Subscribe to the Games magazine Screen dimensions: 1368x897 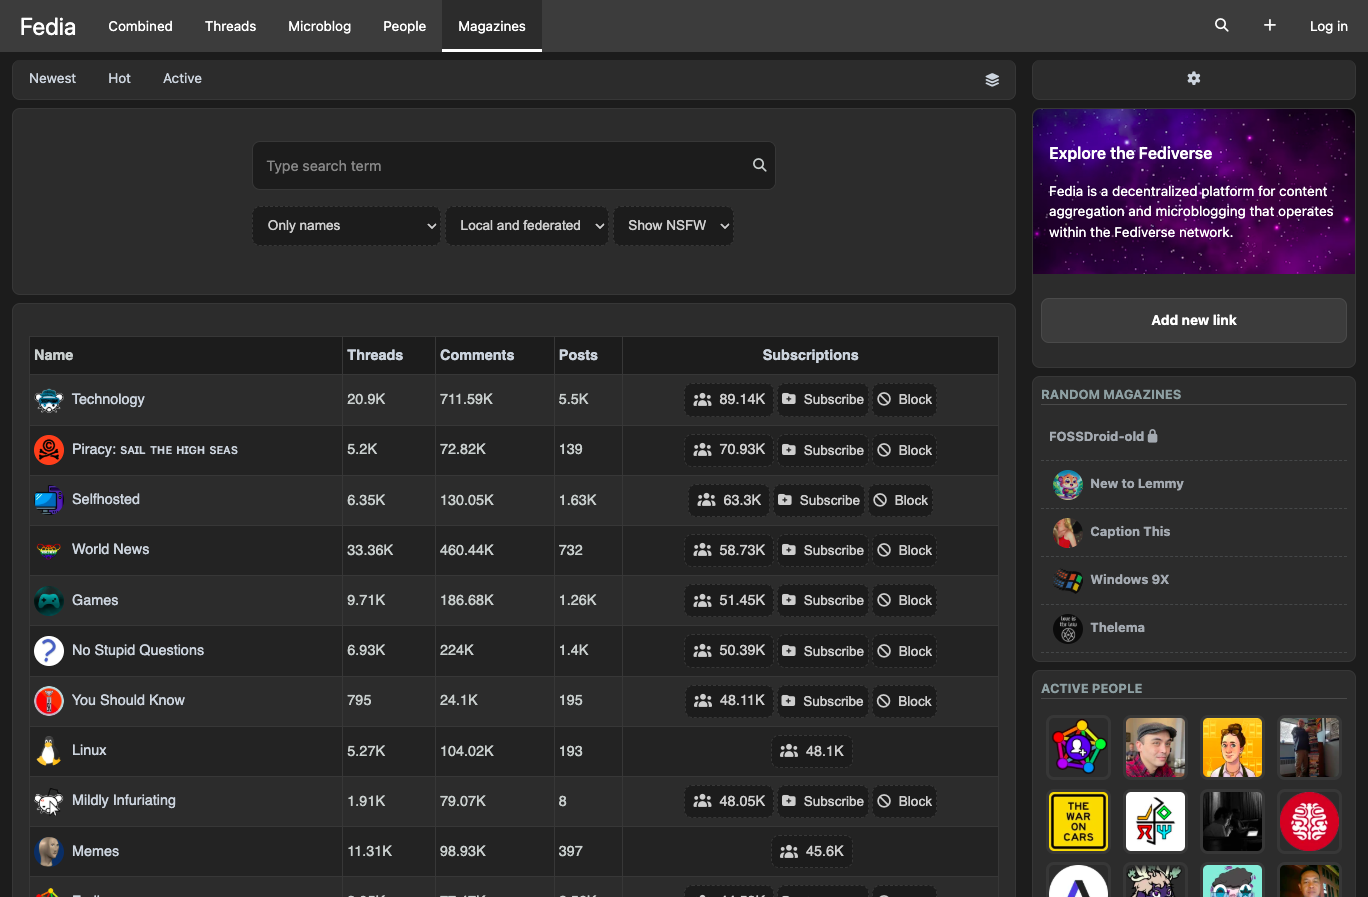click(822, 600)
